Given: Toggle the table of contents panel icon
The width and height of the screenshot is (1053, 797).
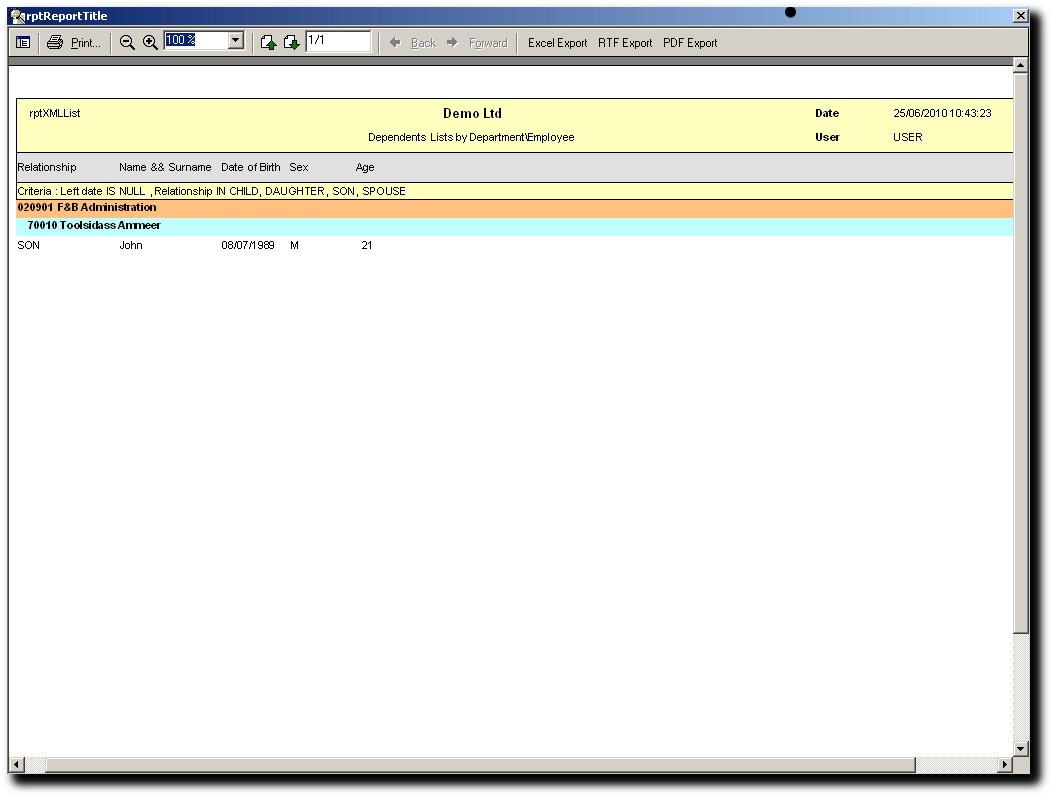Looking at the screenshot, I should click(x=23, y=43).
